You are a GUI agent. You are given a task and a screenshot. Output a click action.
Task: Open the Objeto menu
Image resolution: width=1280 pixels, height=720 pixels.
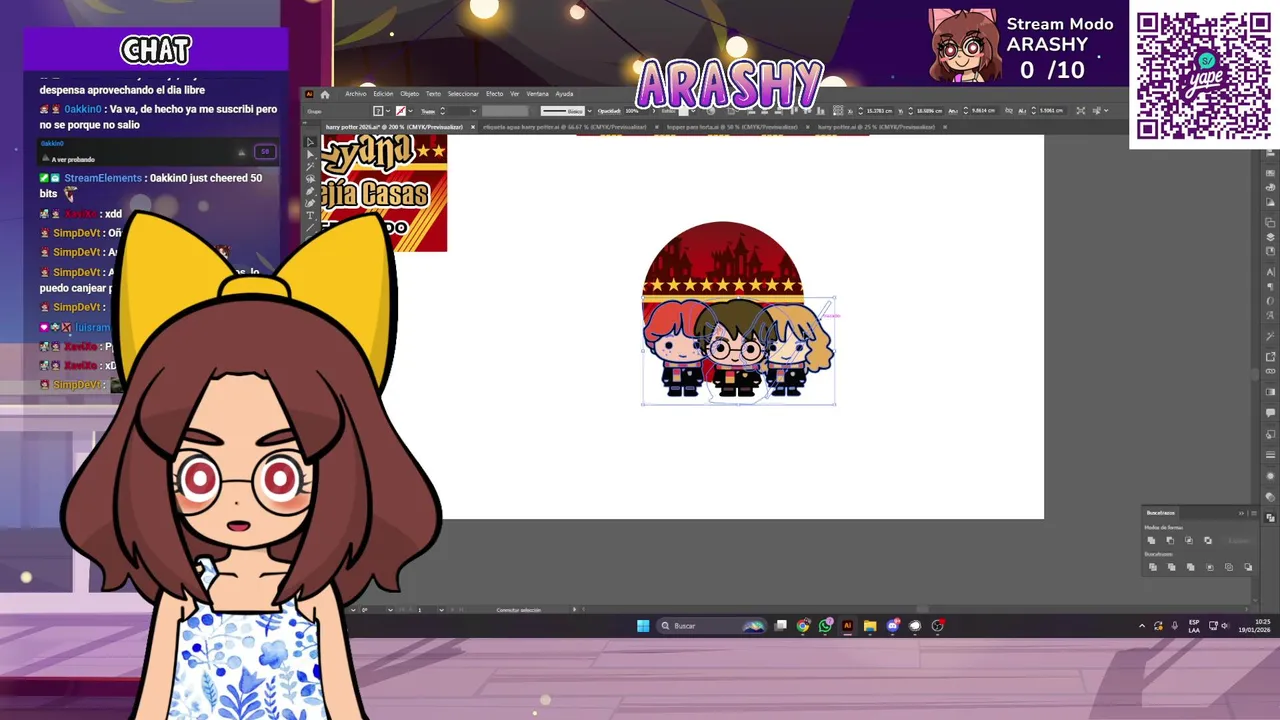(410, 94)
